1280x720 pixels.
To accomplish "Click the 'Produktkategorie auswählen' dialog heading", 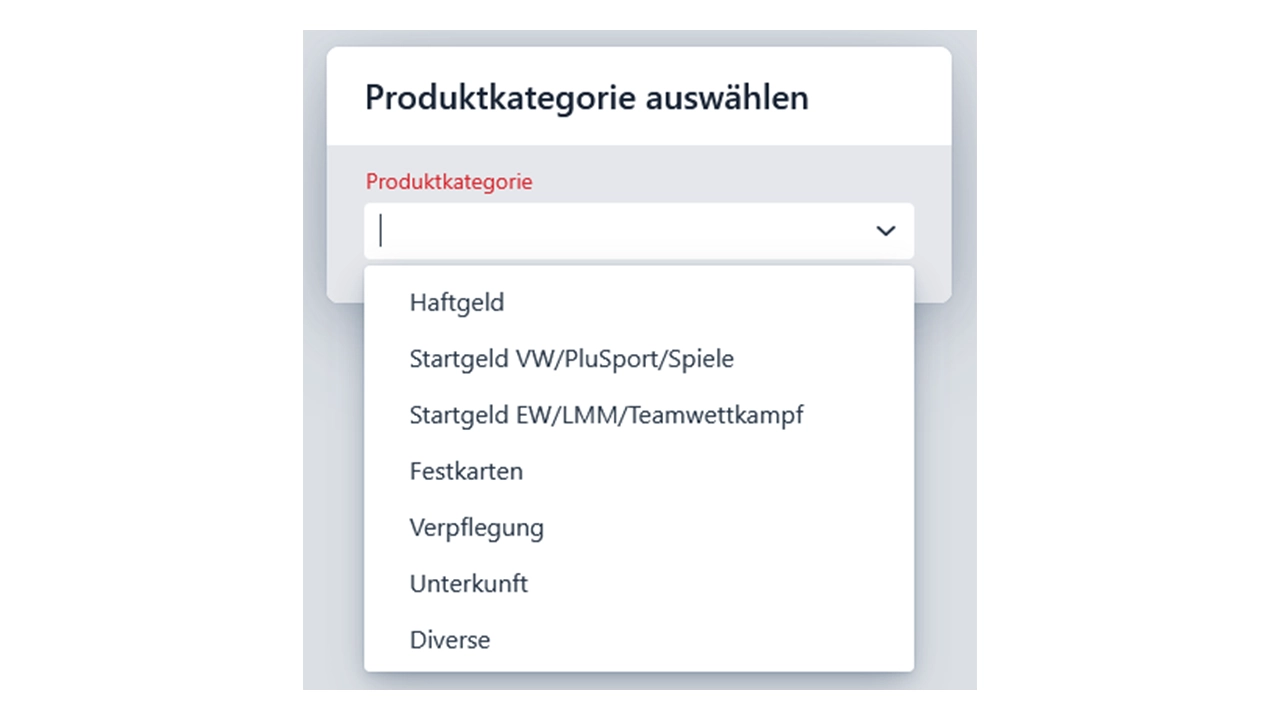I will 587,98.
